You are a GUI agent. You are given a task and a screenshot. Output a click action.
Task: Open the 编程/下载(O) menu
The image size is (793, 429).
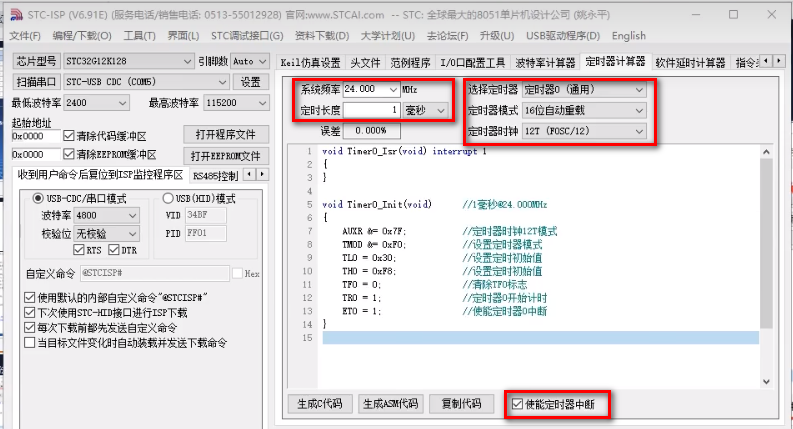[x=82, y=36]
